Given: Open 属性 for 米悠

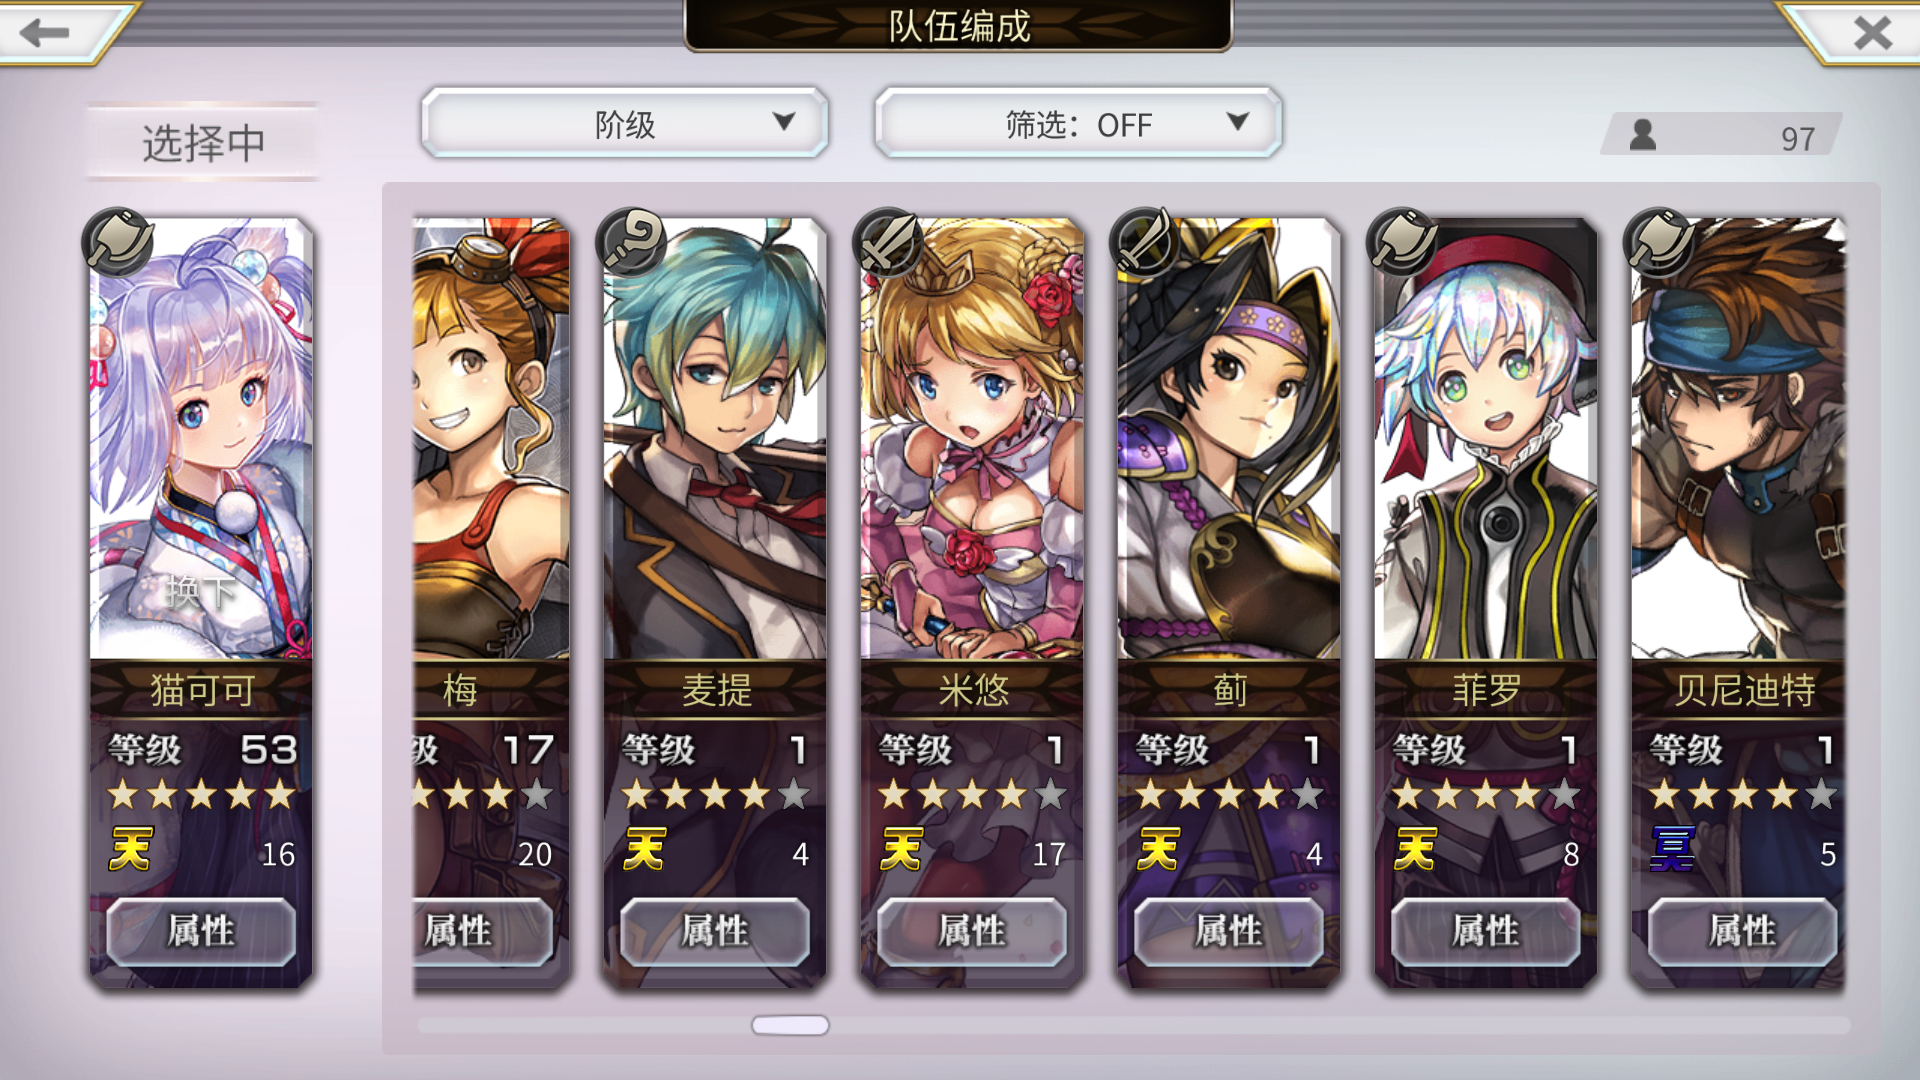Looking at the screenshot, I should (972, 931).
